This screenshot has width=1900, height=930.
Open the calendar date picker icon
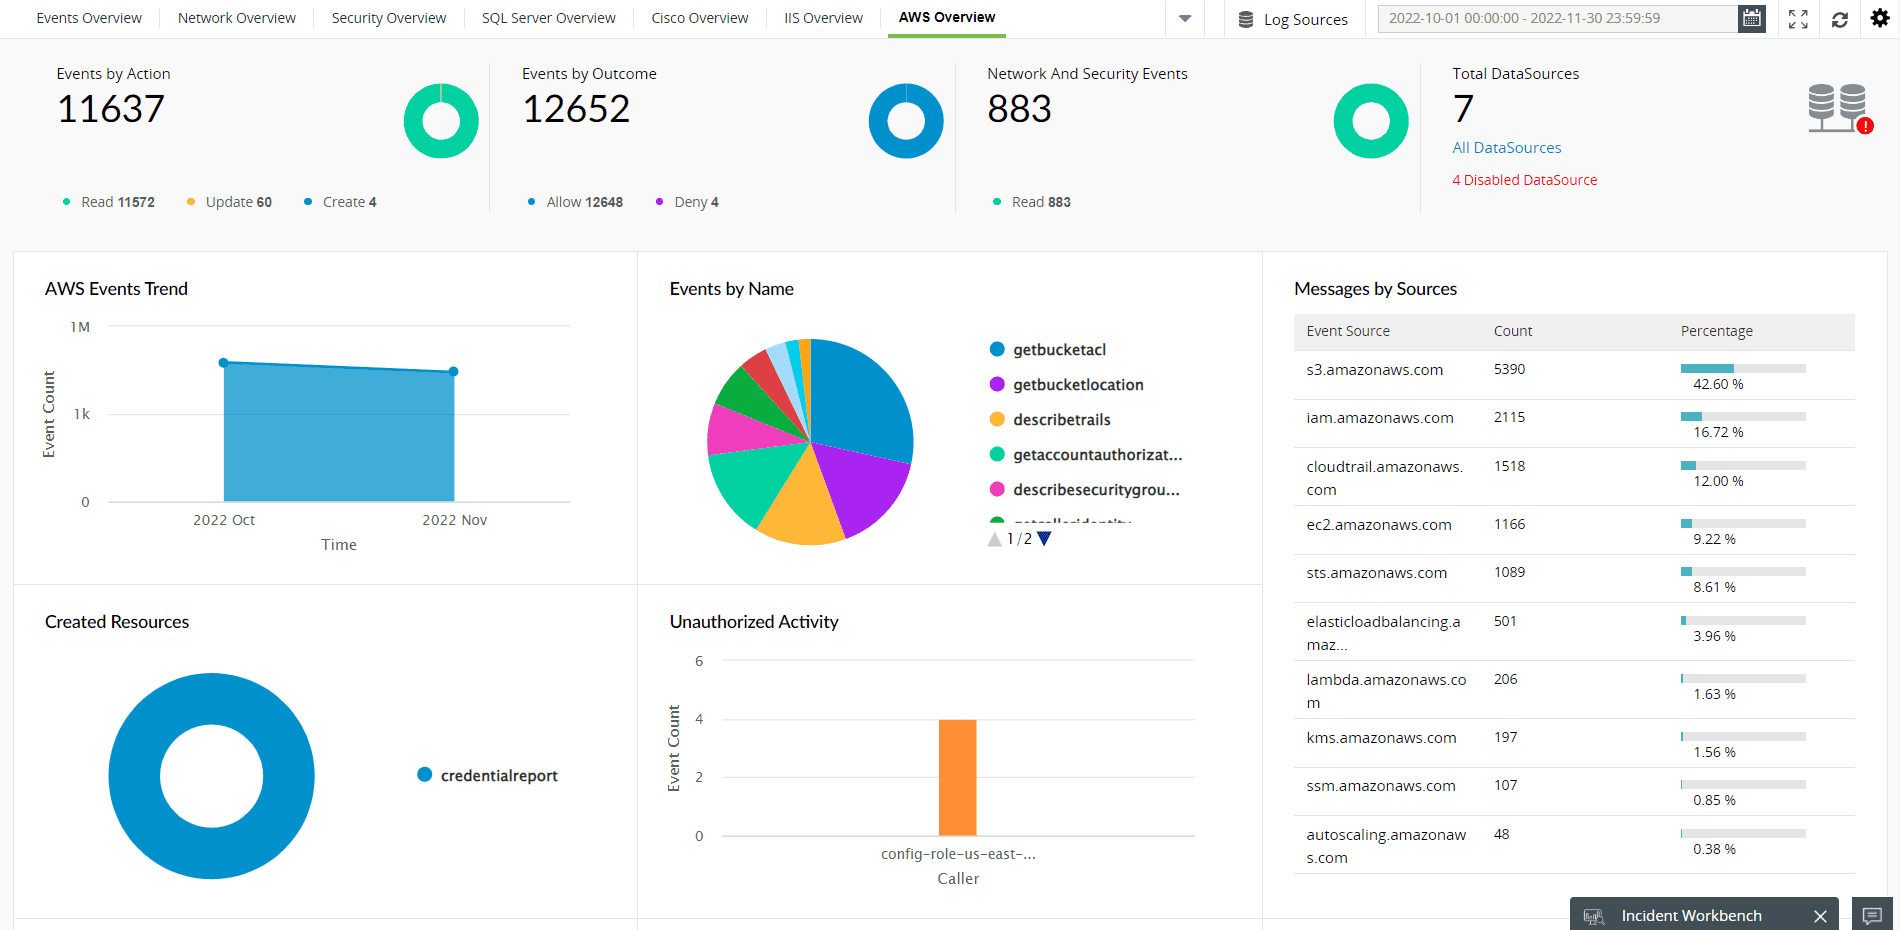(x=1751, y=18)
